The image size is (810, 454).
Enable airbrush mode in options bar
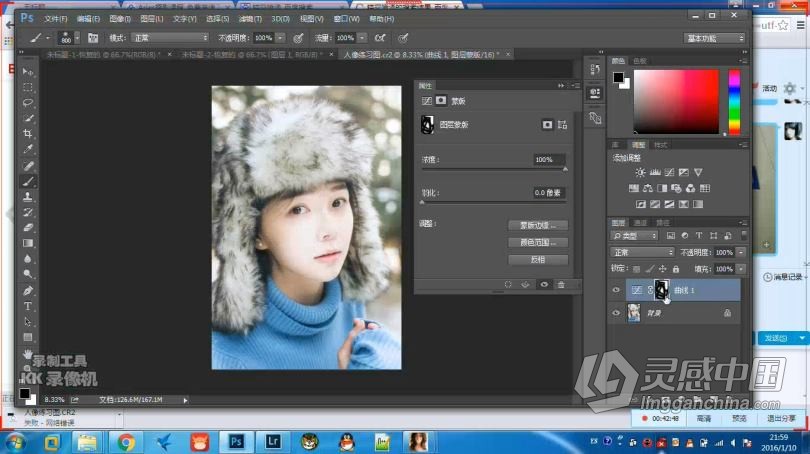click(x=380, y=38)
